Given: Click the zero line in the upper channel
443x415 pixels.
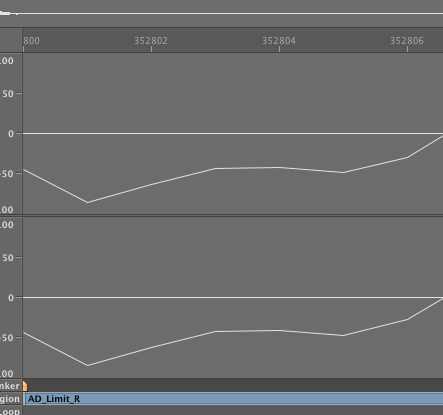Looking at the screenshot, I should pyautogui.click(x=233, y=133).
